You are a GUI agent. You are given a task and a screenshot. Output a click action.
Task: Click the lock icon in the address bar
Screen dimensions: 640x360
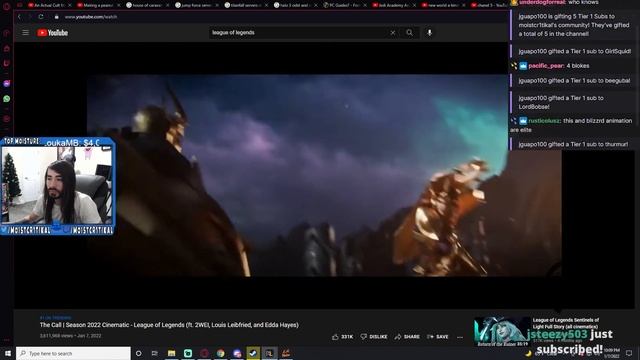(x=57, y=17)
